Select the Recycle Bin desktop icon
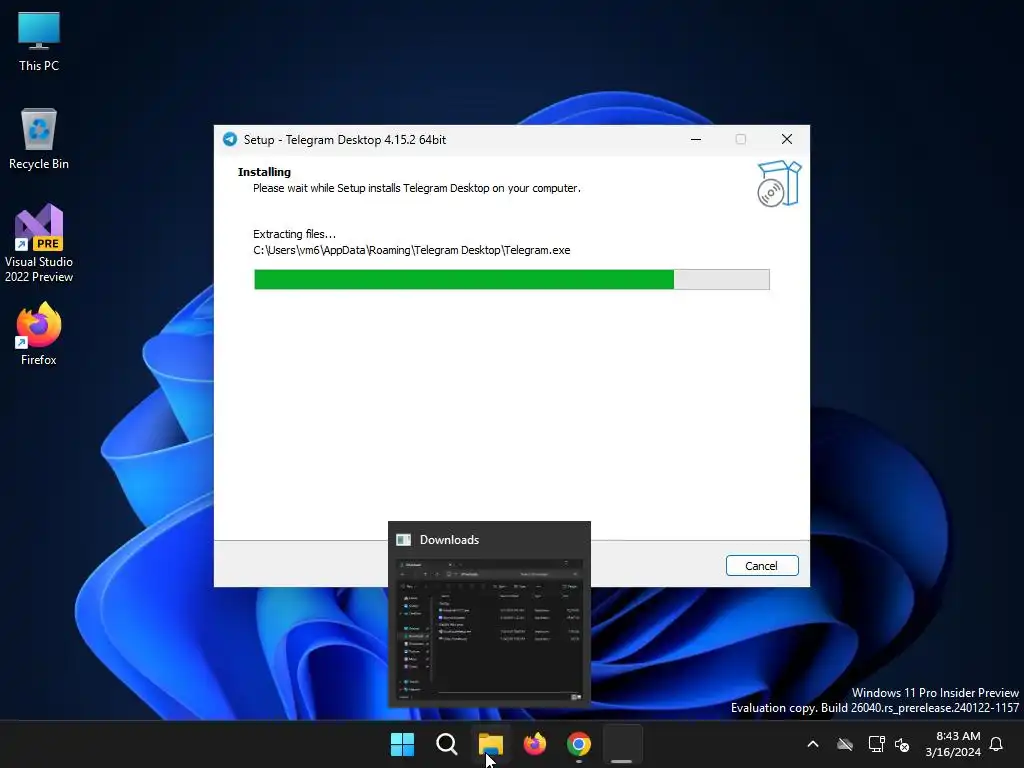The height and width of the screenshot is (768, 1024). coord(39,139)
